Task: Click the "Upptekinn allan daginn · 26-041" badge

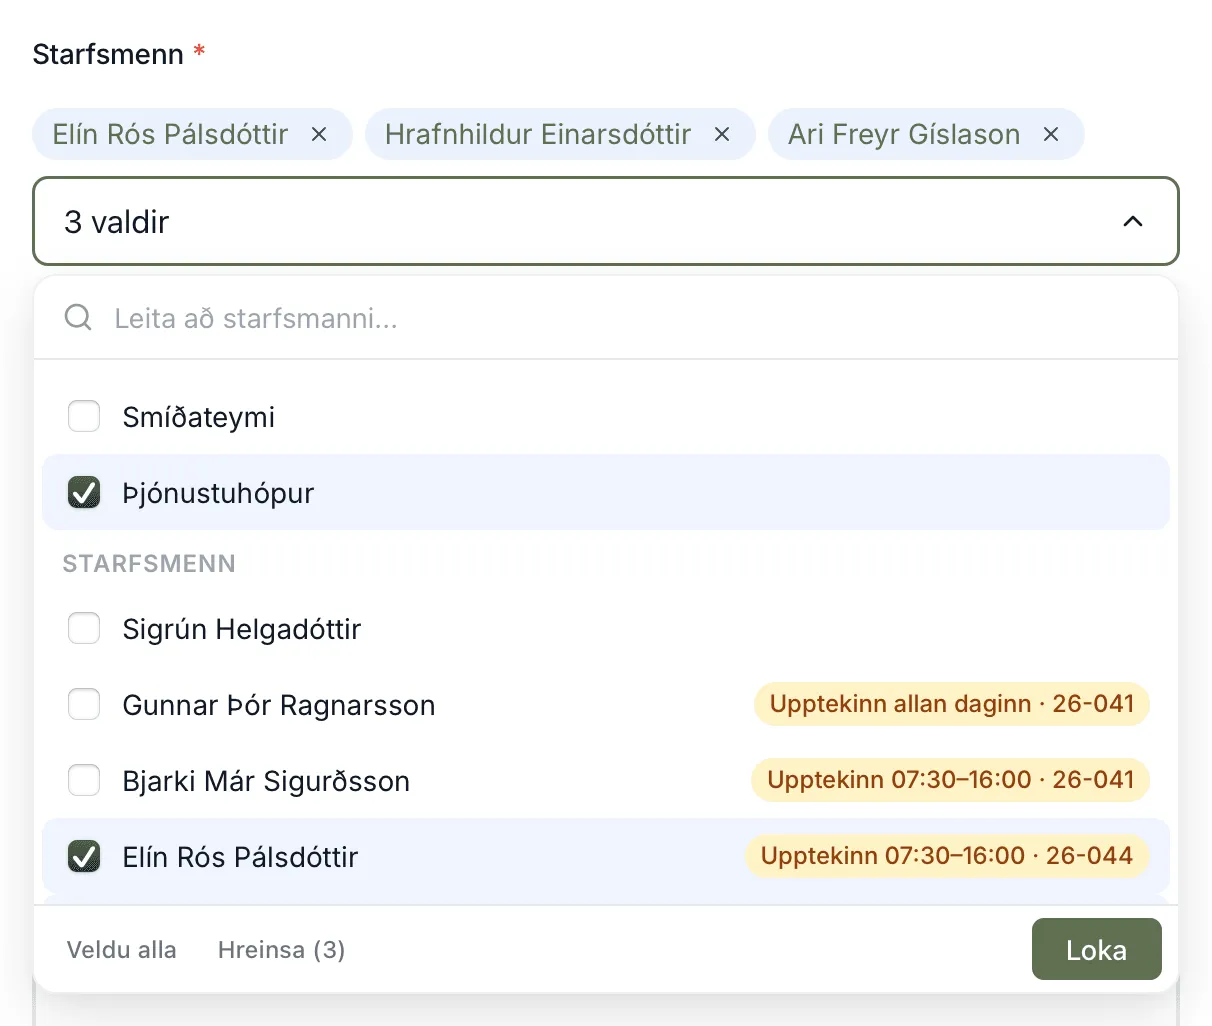Action: 951,704
